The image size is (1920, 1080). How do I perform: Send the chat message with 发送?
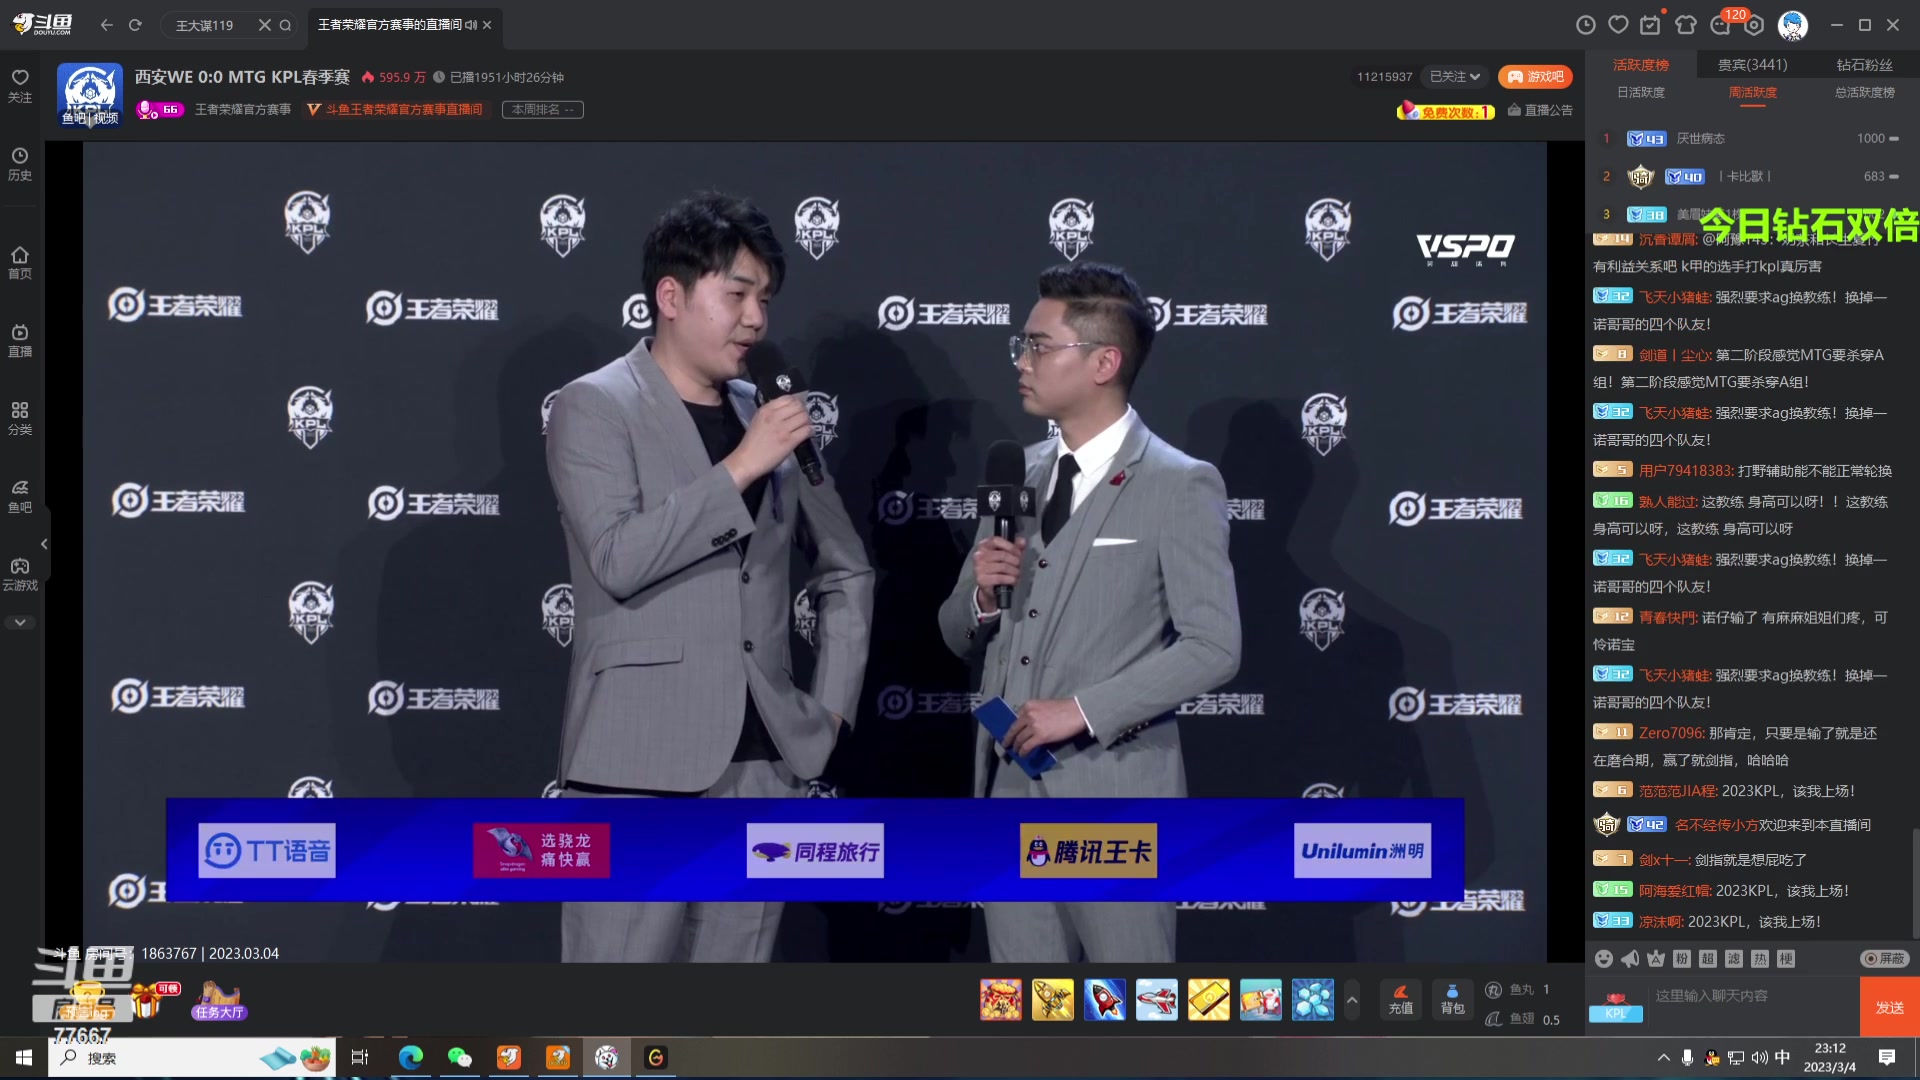pyautogui.click(x=1890, y=1007)
